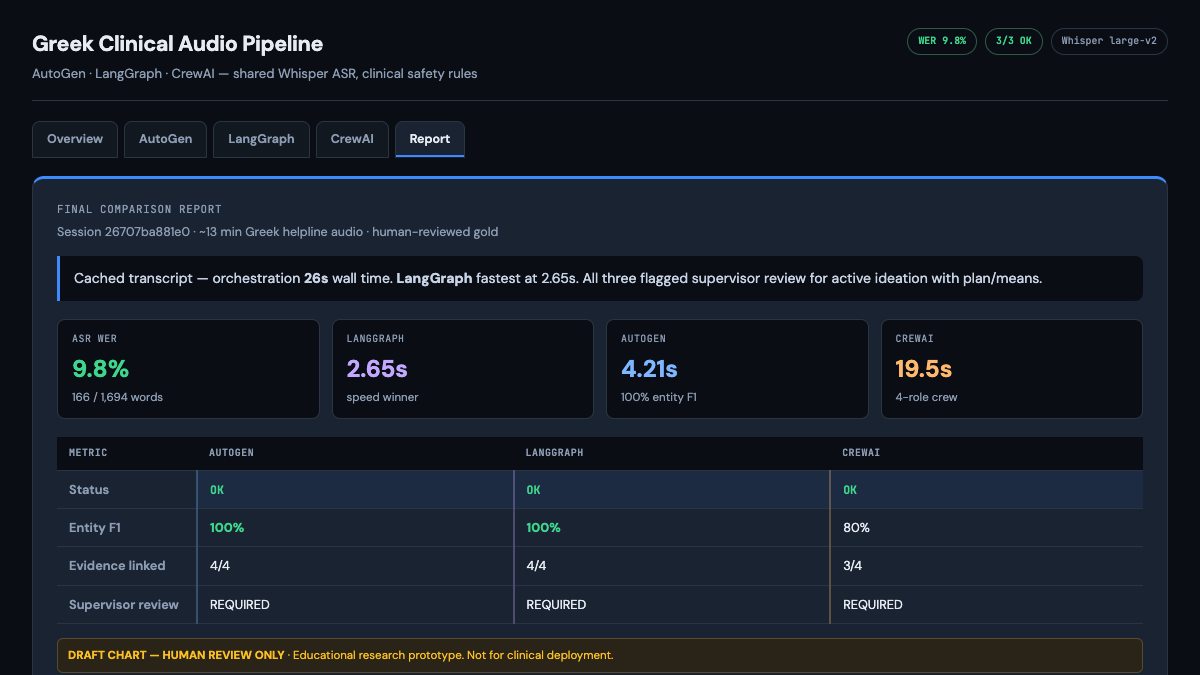Screen dimensions: 1200x675
Task: Select the LangGraph 2.65s speed card
Action: click(x=463, y=369)
